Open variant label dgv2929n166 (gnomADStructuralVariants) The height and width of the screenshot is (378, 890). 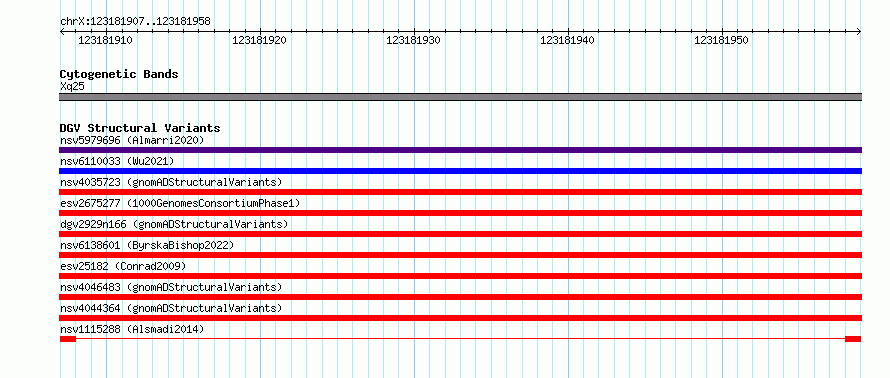coord(174,224)
